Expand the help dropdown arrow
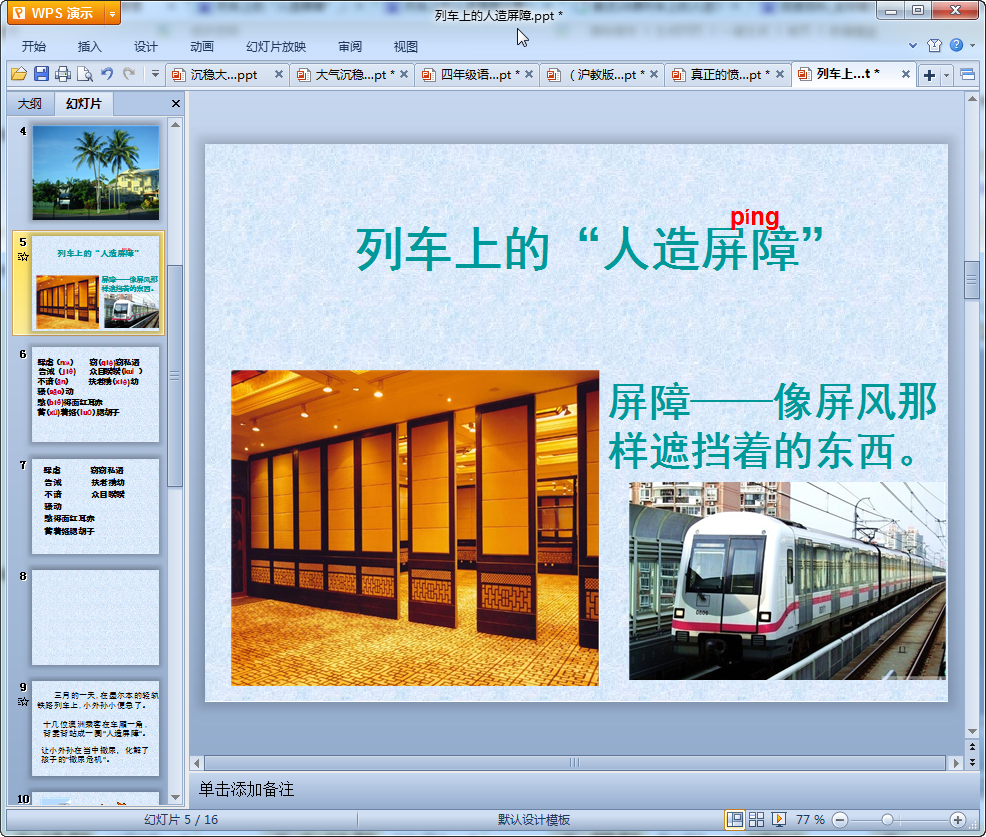 [x=973, y=45]
